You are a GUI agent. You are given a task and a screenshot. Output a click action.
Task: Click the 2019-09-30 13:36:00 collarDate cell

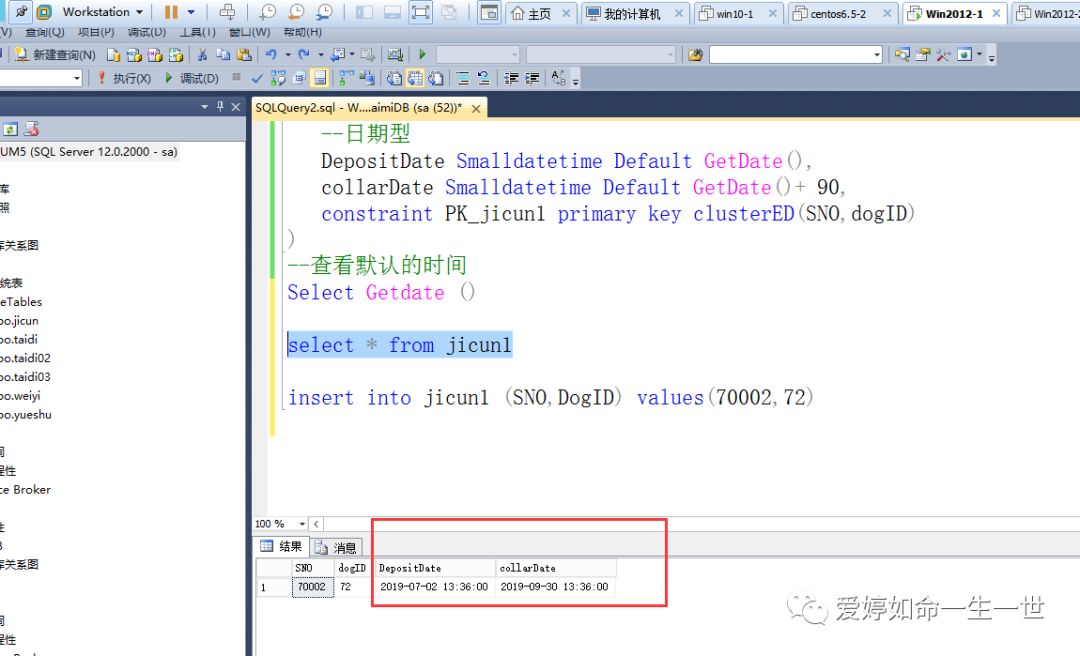[x=554, y=586]
